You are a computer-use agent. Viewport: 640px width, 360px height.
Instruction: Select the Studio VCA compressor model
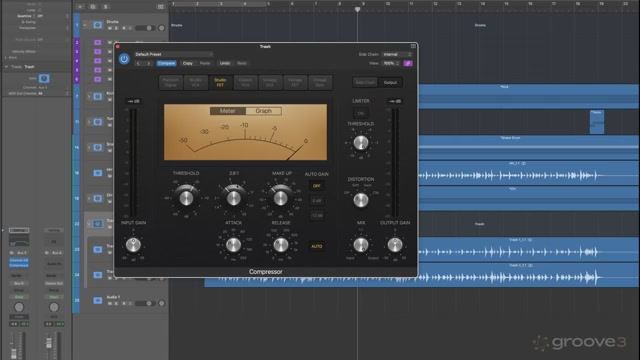196,82
